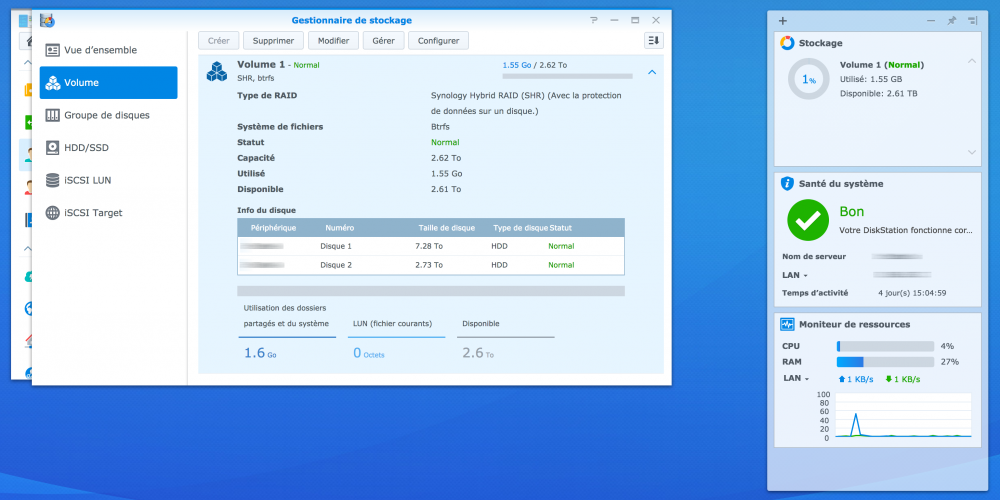
Task: Select Utilisation des dossiers partagés et du système tab
Action: (287, 316)
